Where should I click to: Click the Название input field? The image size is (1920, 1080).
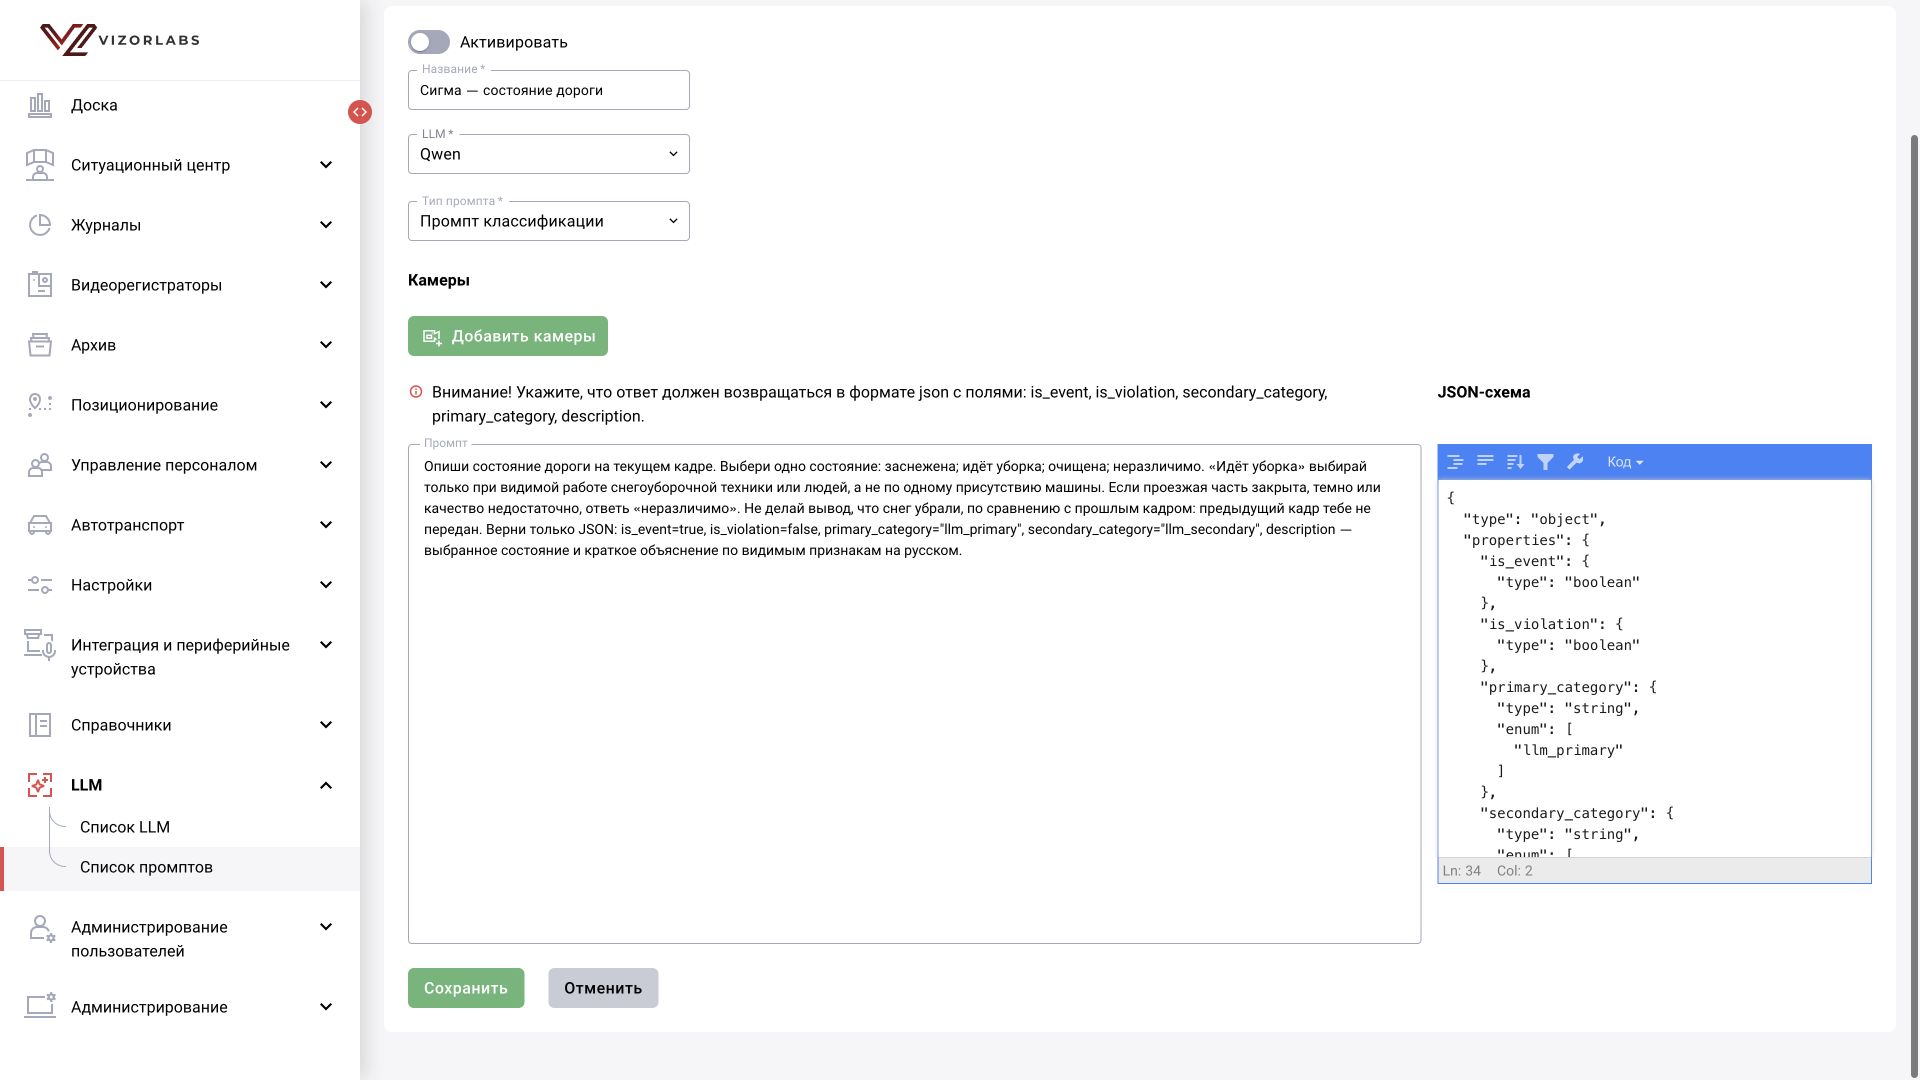(x=548, y=90)
